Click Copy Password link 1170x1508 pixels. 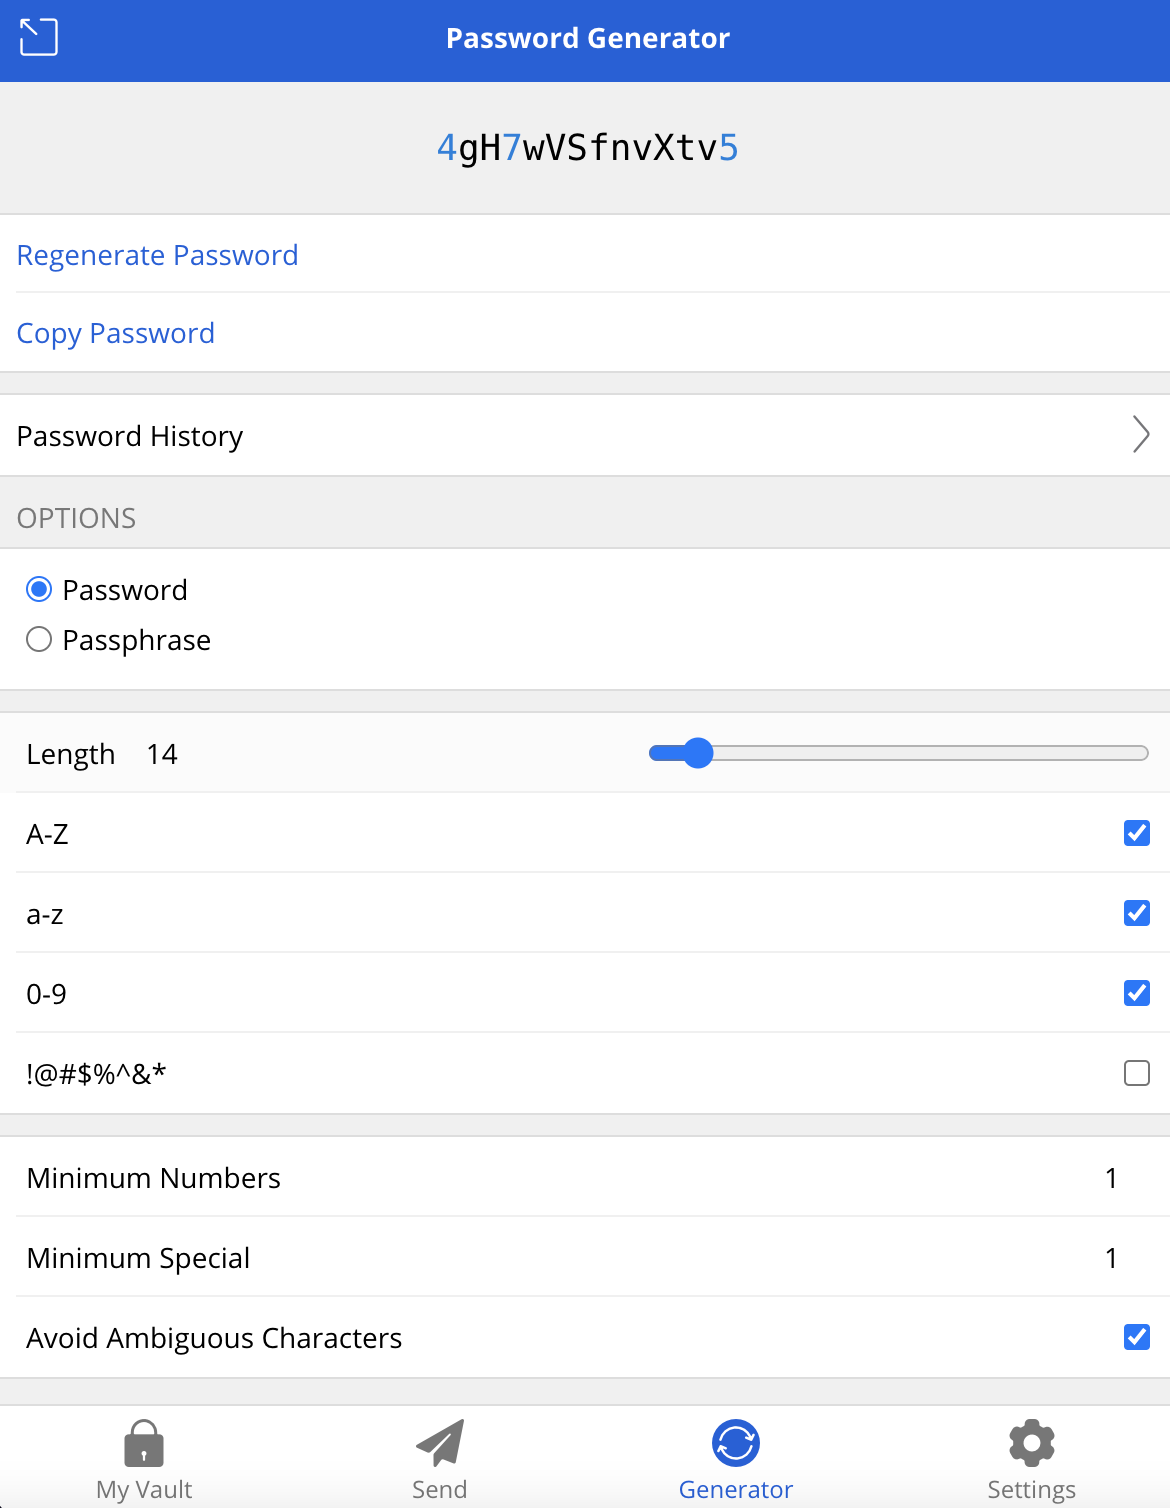tap(116, 333)
